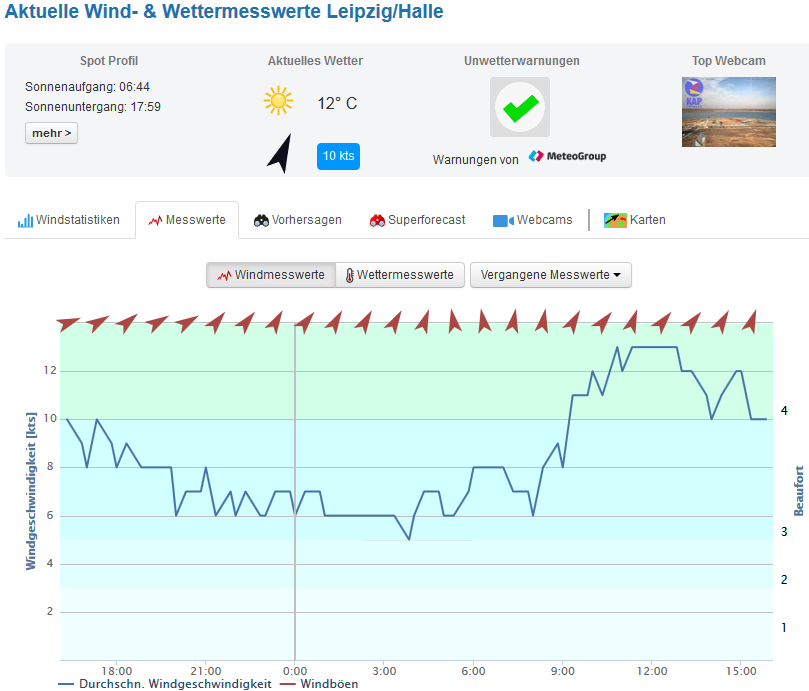
Task: Click the sunny weather icon
Action: click(279, 101)
